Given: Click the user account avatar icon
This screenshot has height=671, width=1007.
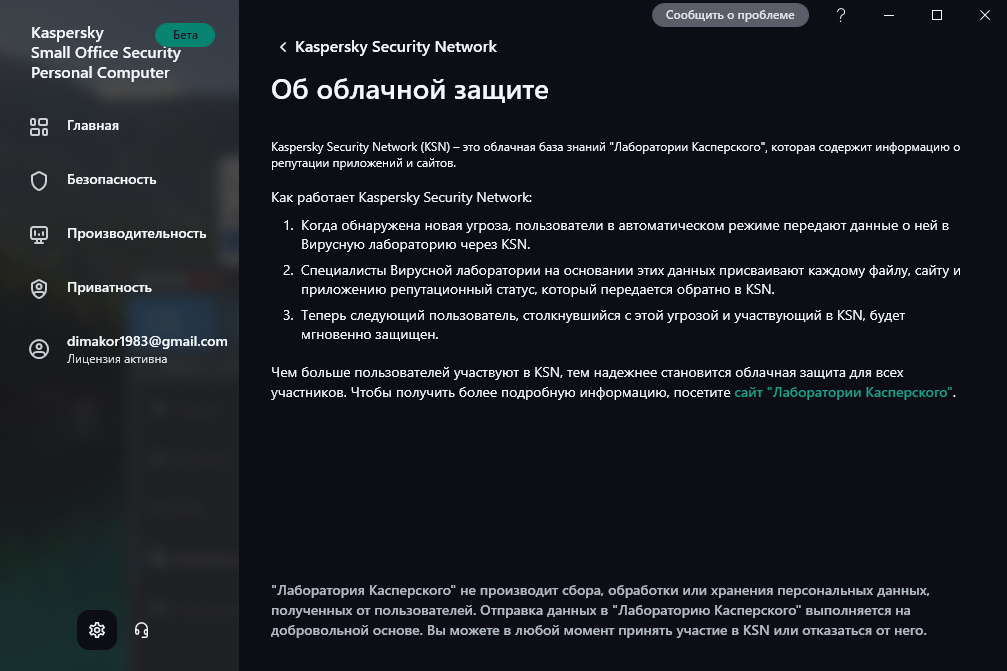Looking at the screenshot, I should pos(39,349).
